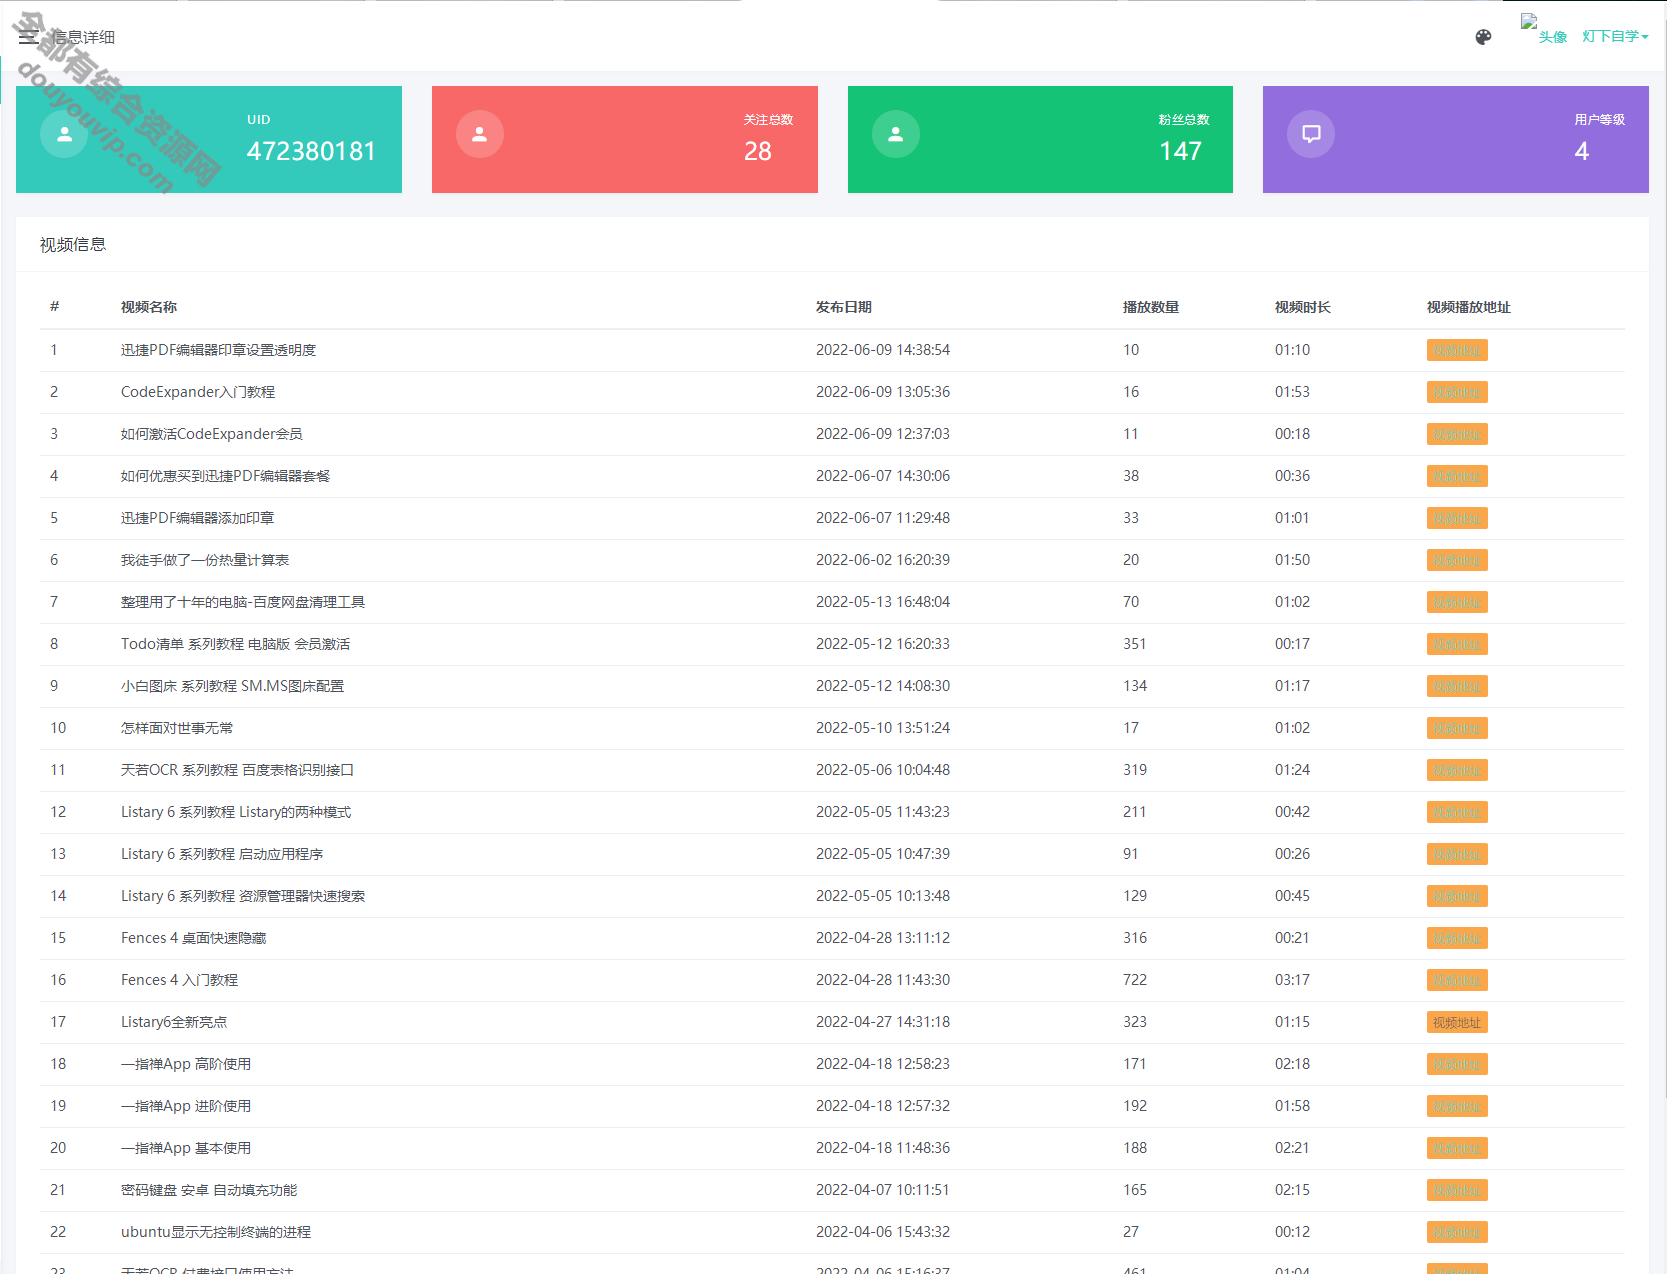Viewport: 1667px width, 1274px height.
Task: Toggle the hamburger sidebar menu icon
Action: pyautogui.click(x=28, y=37)
